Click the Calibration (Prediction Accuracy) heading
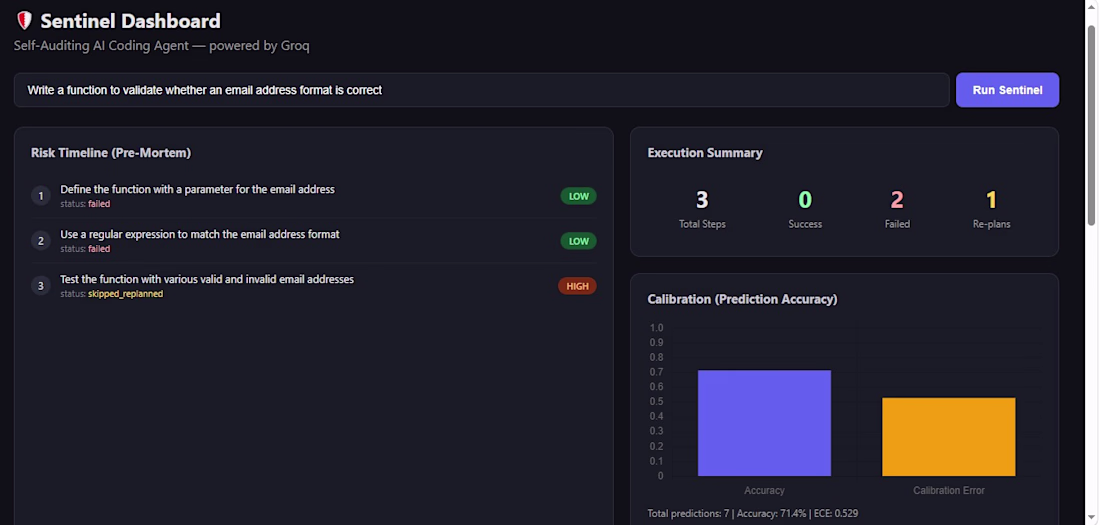The height and width of the screenshot is (525, 1100). tap(742, 299)
